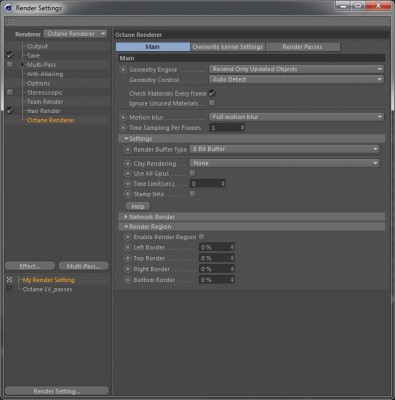Toggle the Hair Render checkbox
Image resolution: width=395 pixels, height=400 pixels.
[10, 110]
